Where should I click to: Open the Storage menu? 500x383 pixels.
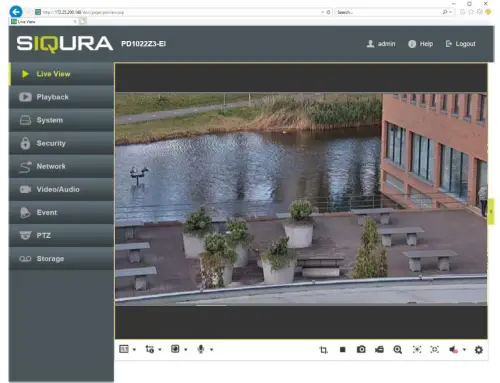[62, 258]
